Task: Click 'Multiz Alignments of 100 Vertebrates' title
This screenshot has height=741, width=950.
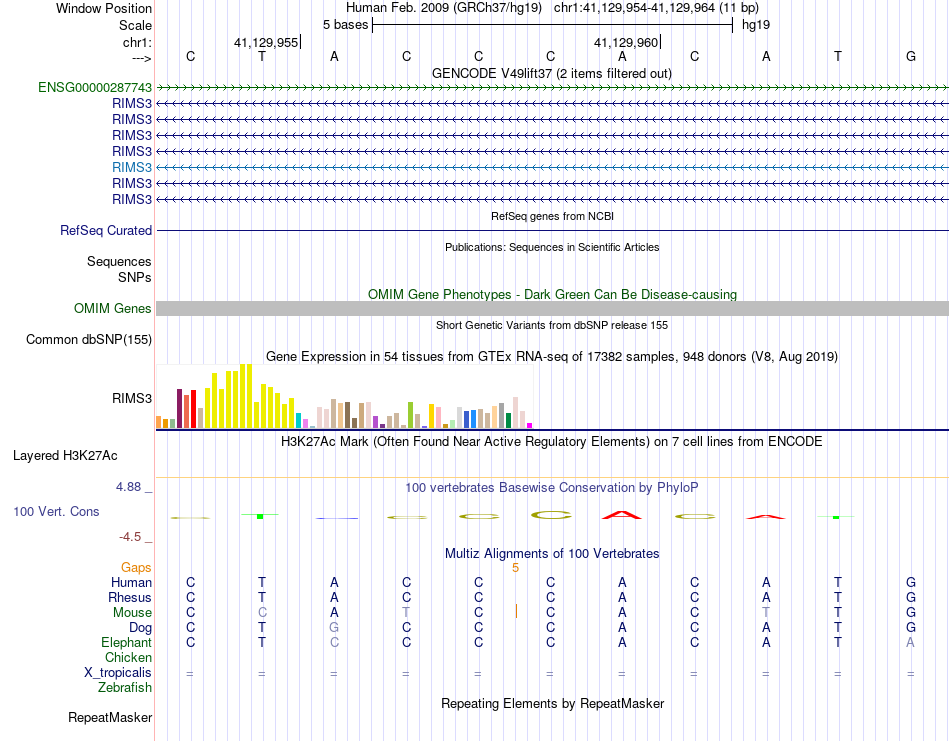Action: tap(552, 553)
